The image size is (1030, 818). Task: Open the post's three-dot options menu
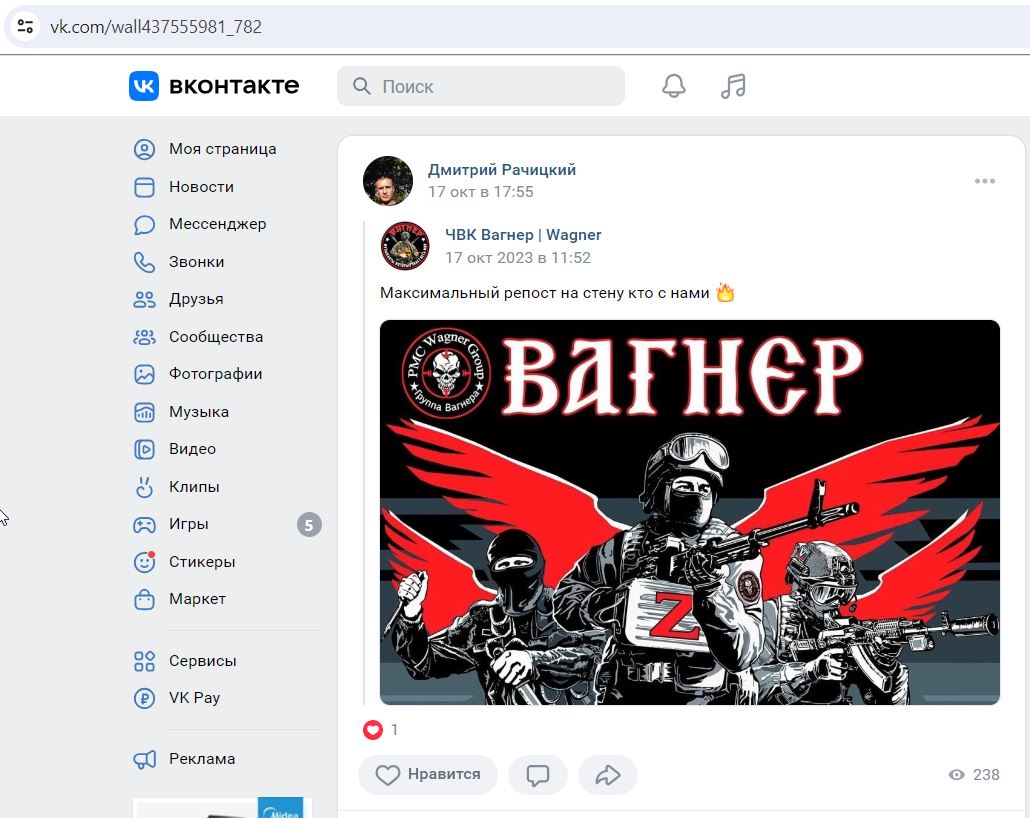tap(985, 181)
